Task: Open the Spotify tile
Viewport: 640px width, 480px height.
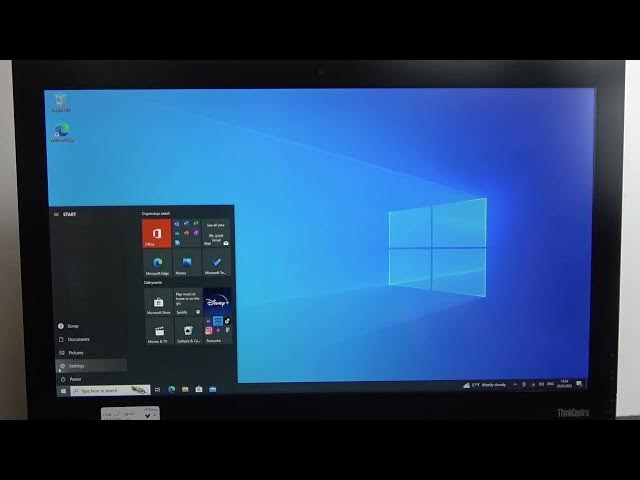Action: pos(188,302)
